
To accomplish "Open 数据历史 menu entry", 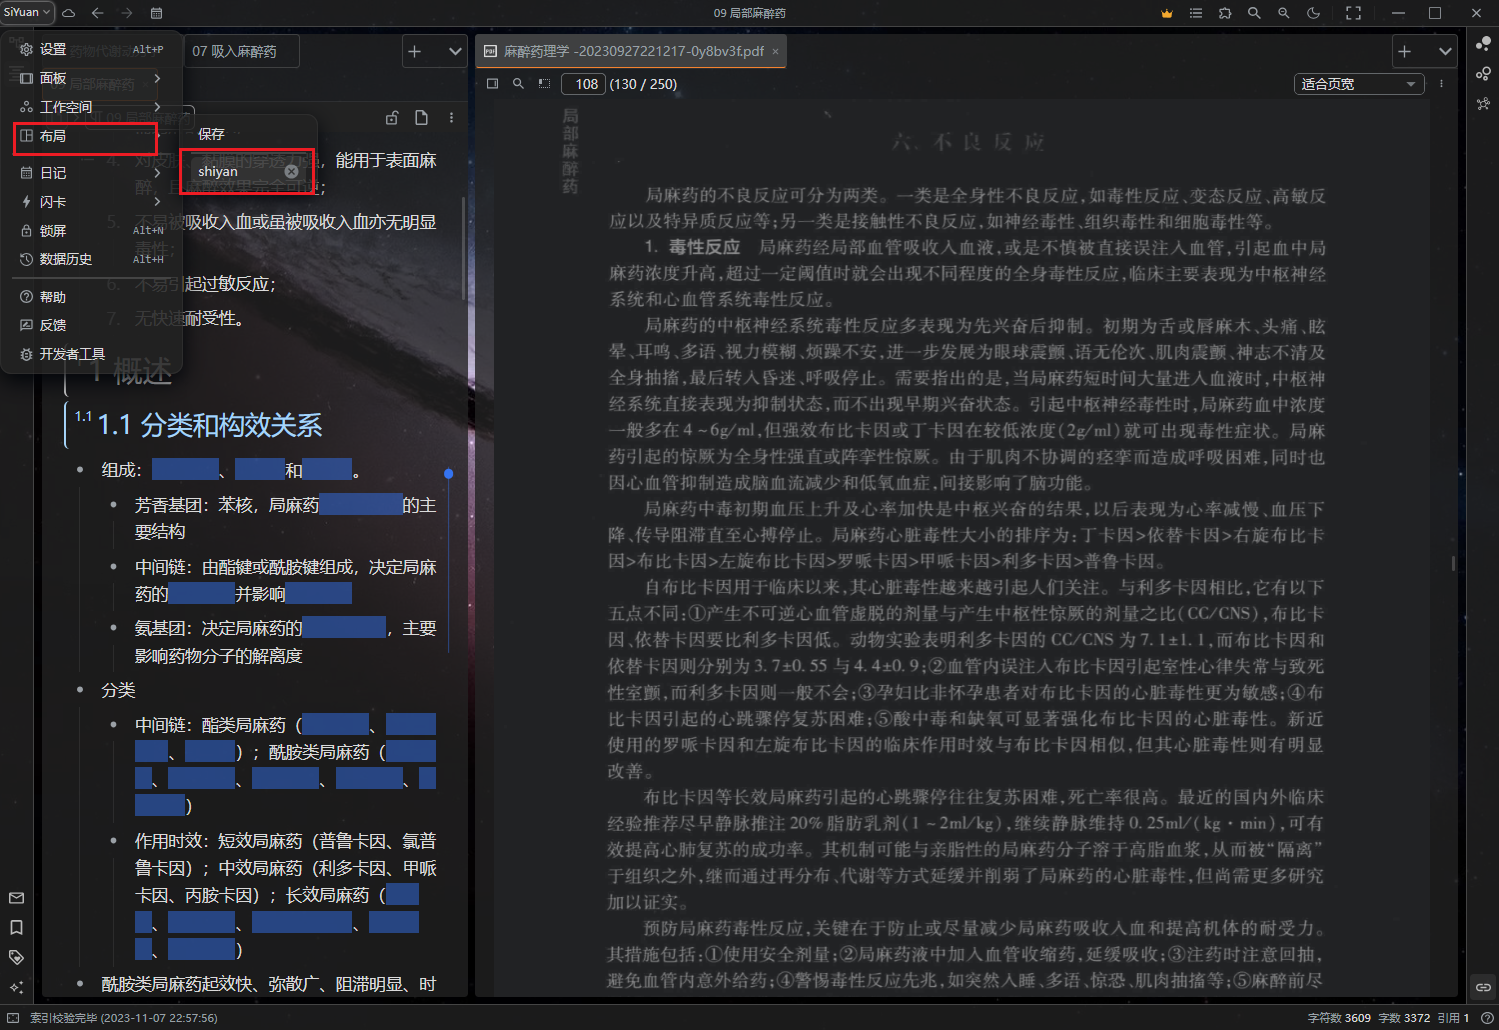I will [x=65, y=259].
